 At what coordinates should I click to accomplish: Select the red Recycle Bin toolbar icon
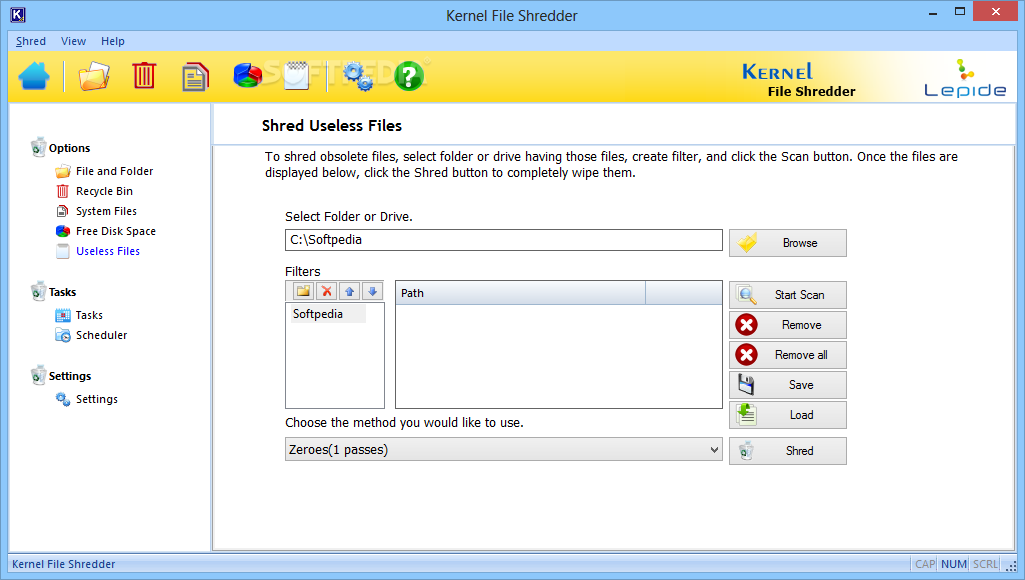(144, 76)
